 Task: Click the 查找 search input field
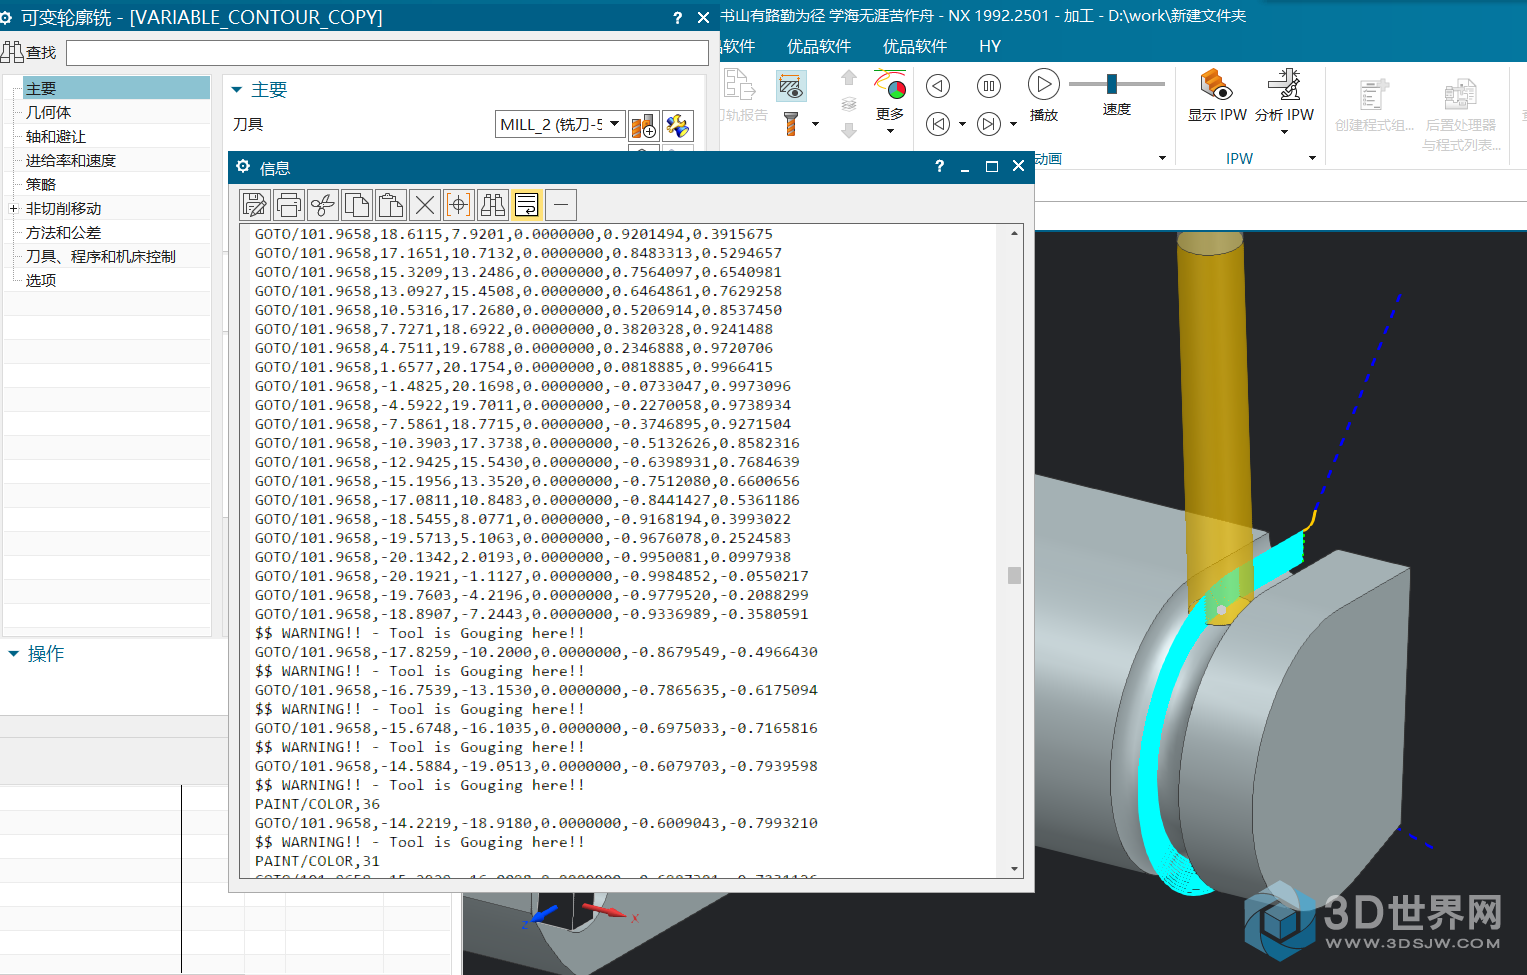coord(387,53)
